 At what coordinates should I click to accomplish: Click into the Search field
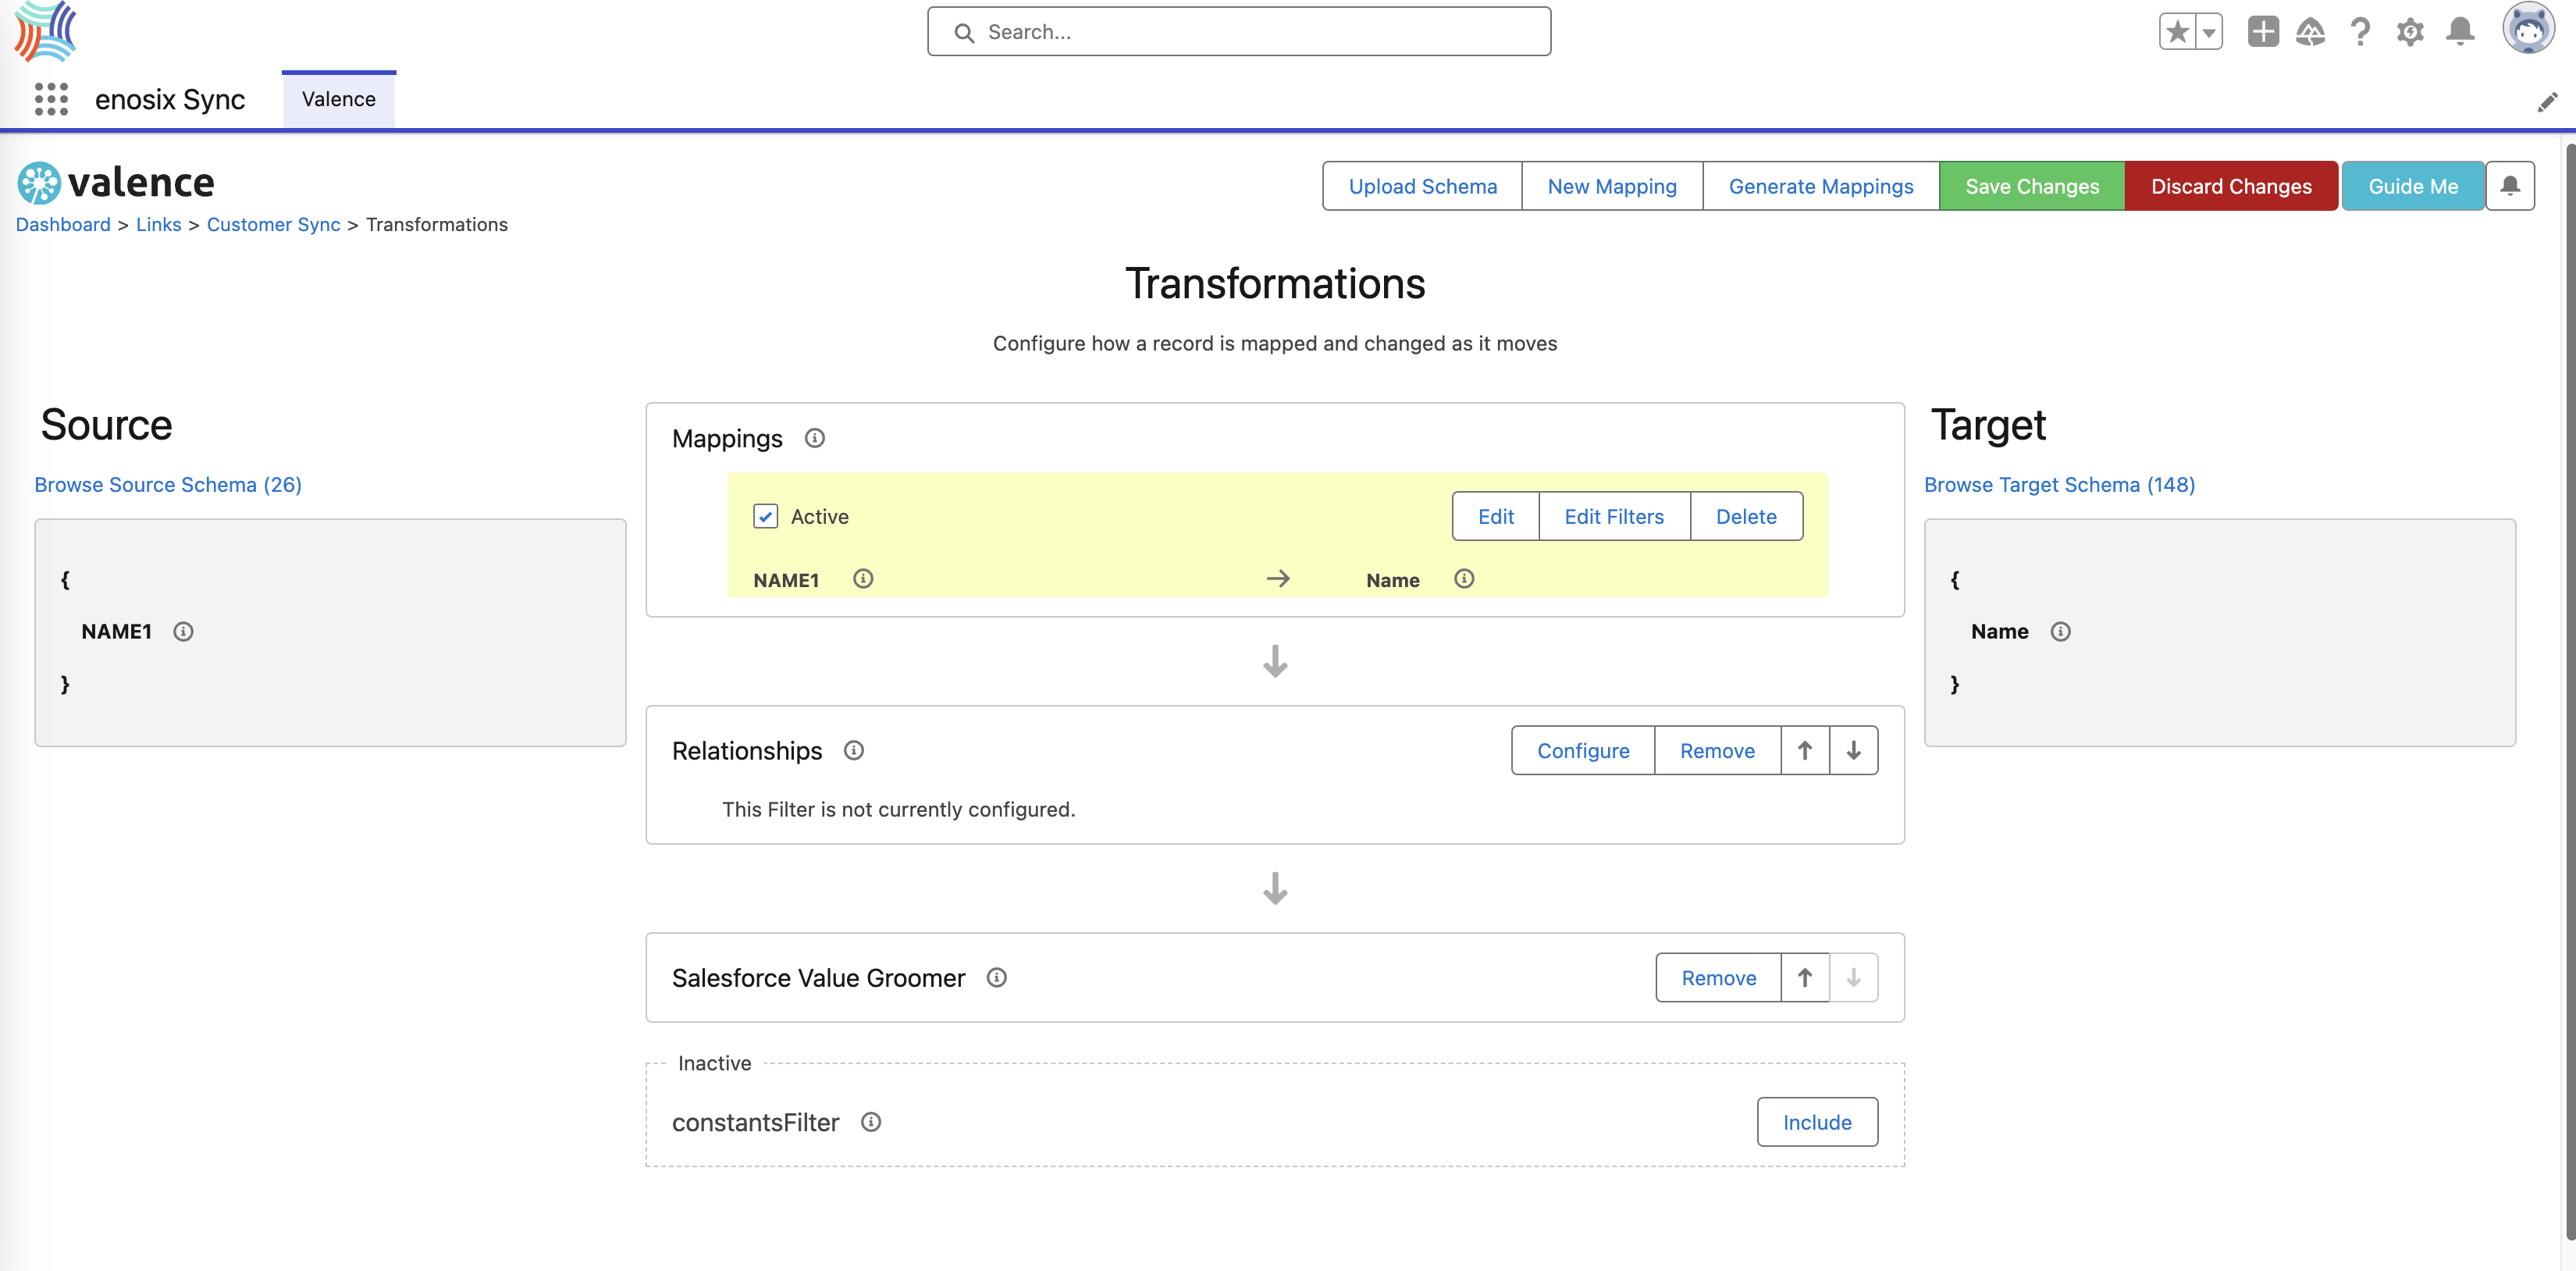coord(1239,32)
